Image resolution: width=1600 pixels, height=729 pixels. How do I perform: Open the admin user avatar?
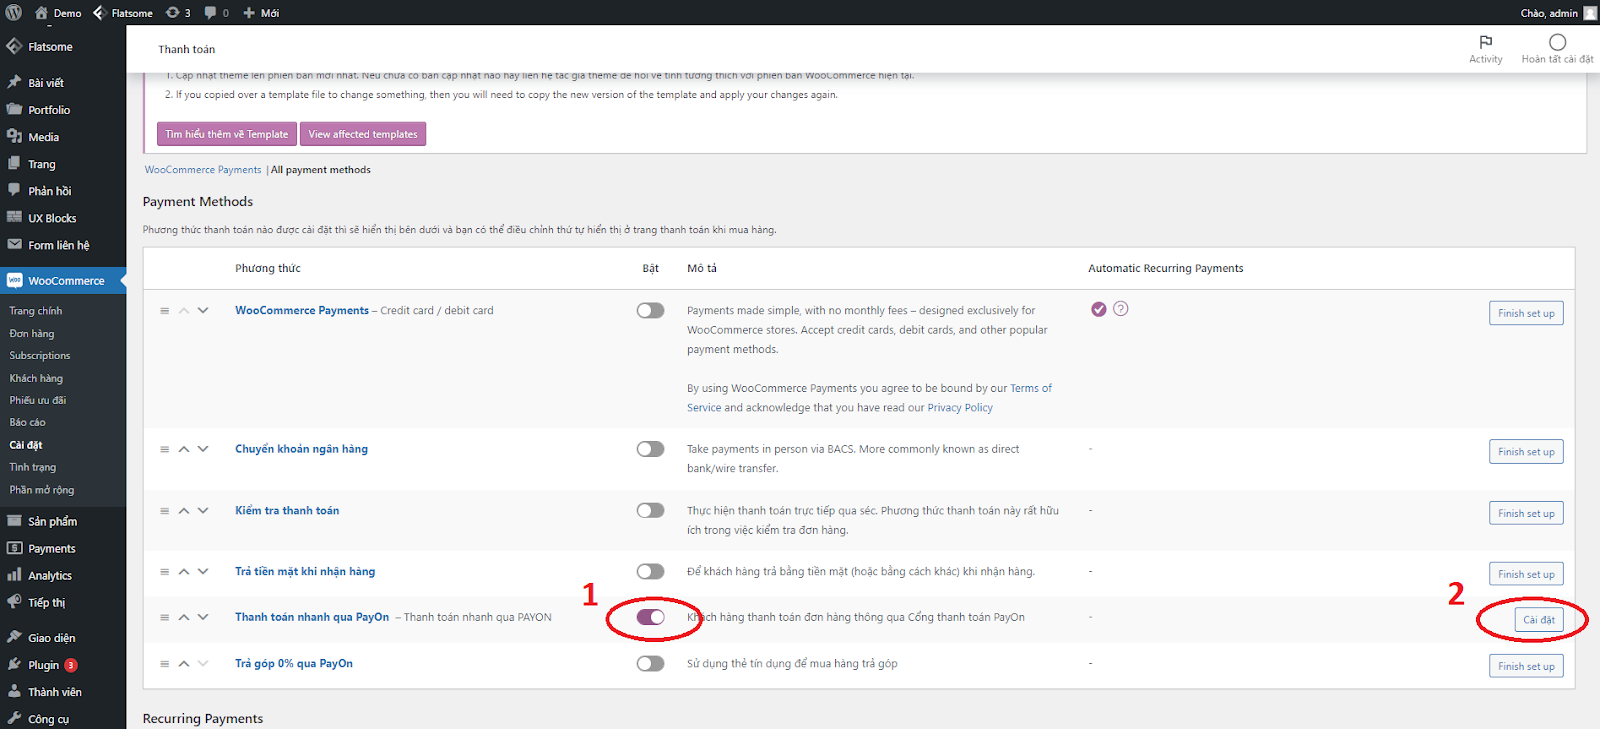pyautogui.click(x=1590, y=13)
